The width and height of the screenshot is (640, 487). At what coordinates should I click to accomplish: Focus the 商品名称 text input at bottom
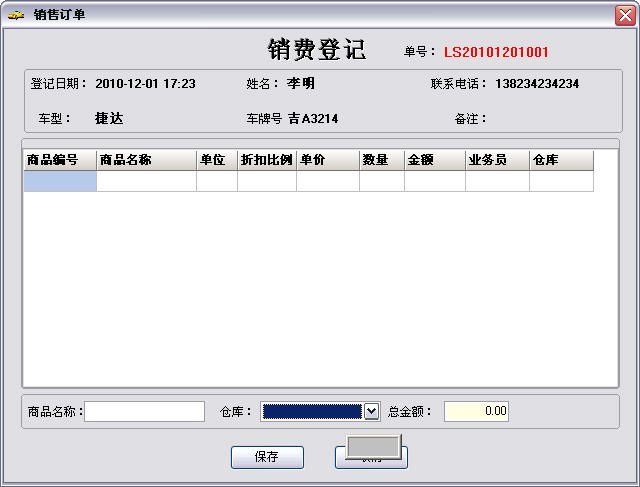144,411
